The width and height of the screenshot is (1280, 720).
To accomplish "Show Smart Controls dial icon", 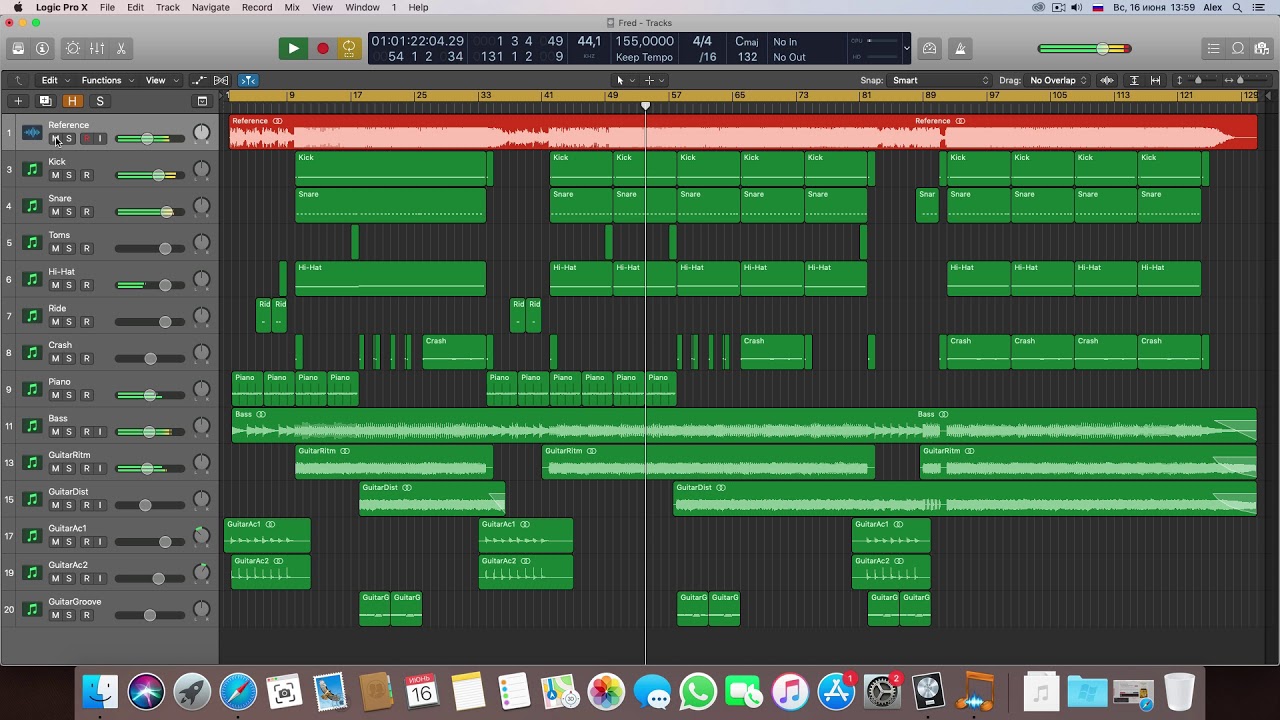I will click(x=73, y=48).
